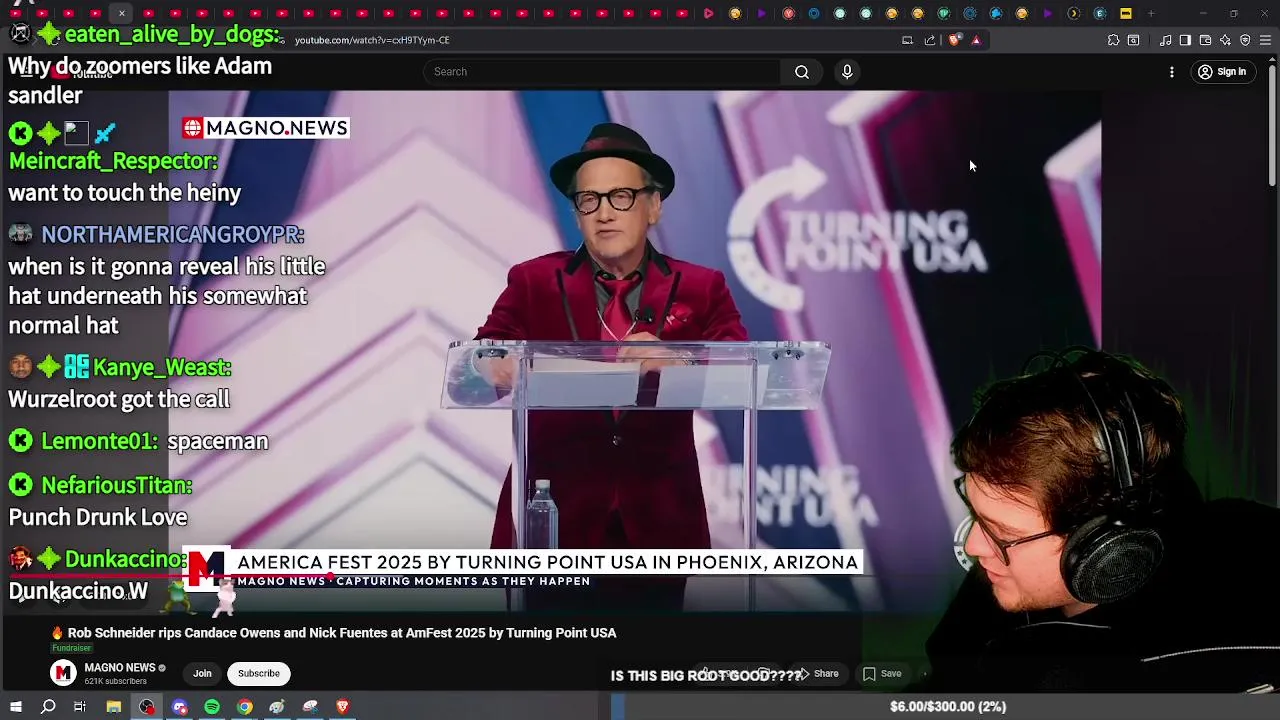Click 'Wurzelroot got the call' chat message
1280x720 pixels.
tap(119, 399)
